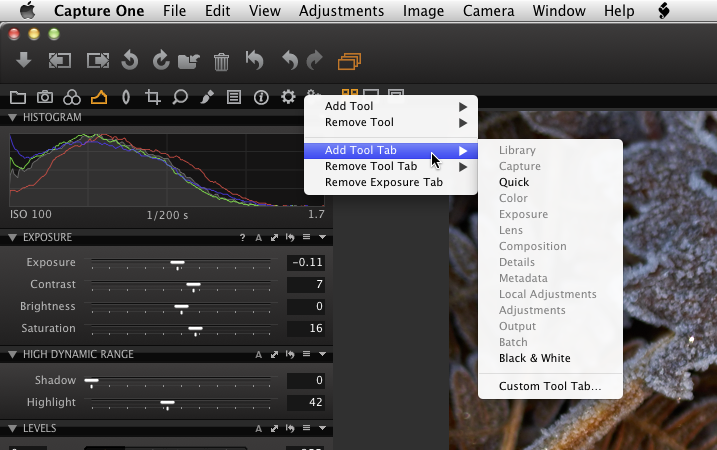The image size is (717, 450).
Task: Collapse the Exposure panel triangle
Action: 12,237
